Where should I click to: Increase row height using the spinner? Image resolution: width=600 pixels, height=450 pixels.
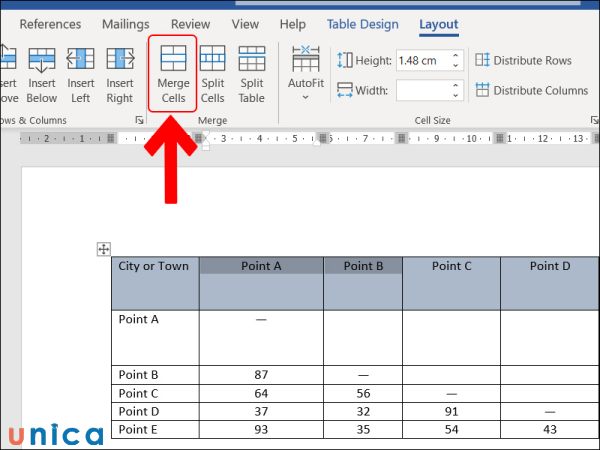[x=458, y=56]
